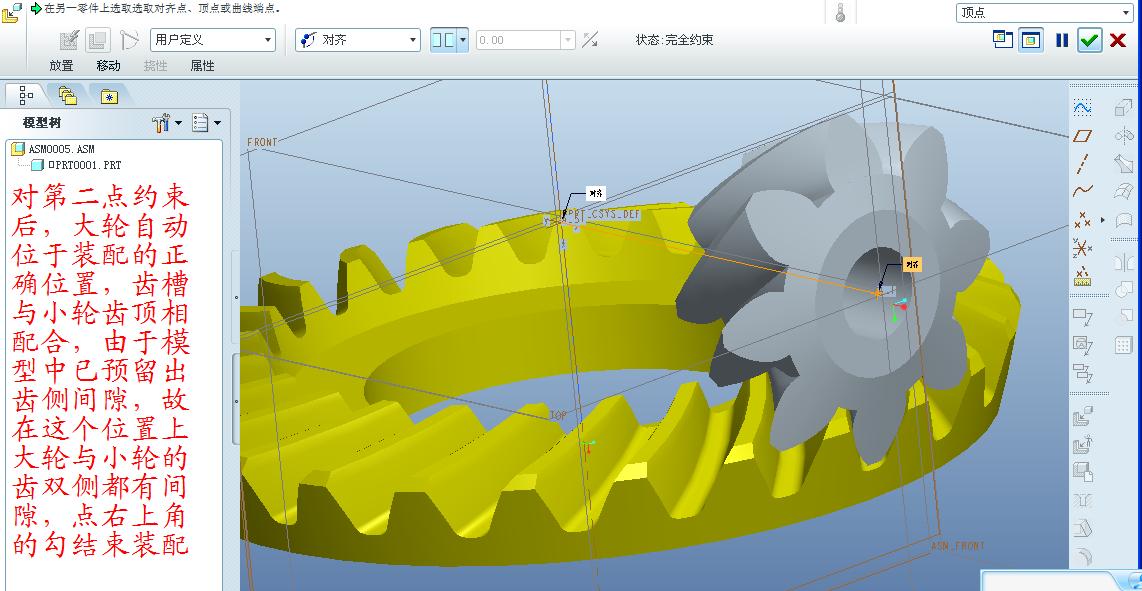
Task: Select the analysis feature tool icon
Action: [x=1082, y=275]
